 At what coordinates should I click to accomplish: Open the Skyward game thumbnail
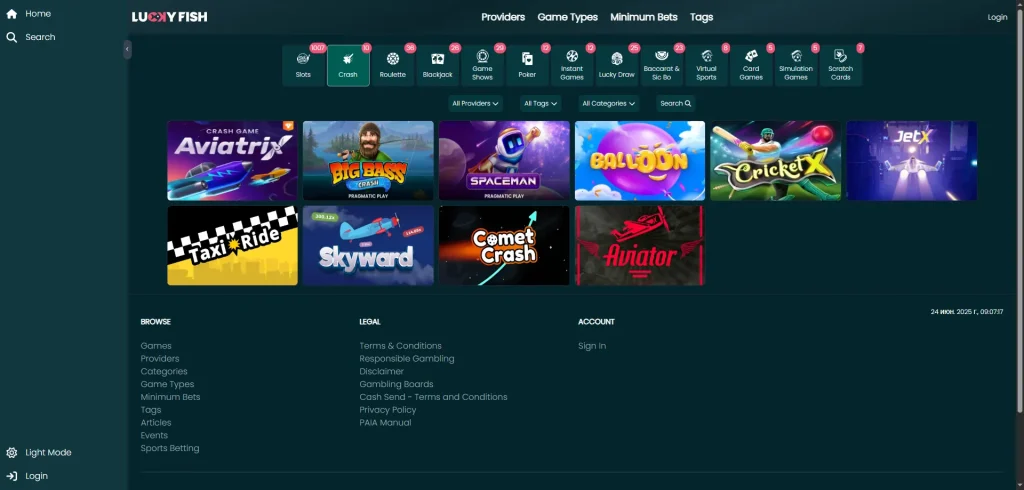[368, 246]
